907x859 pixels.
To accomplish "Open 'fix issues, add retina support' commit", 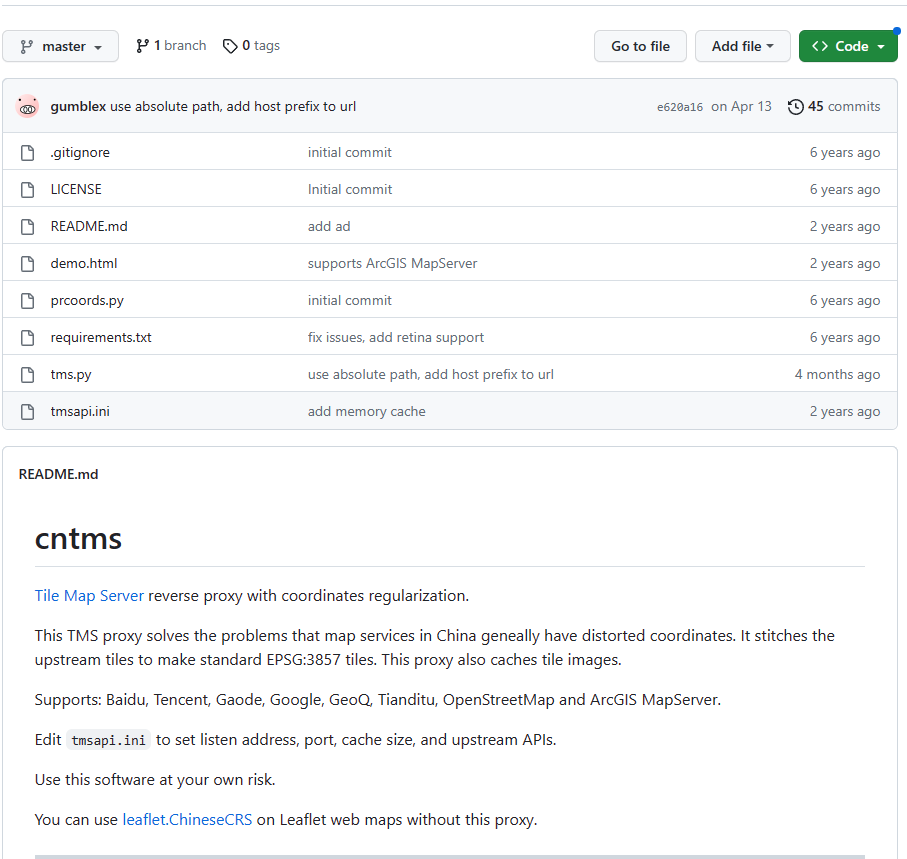I will coord(396,337).
